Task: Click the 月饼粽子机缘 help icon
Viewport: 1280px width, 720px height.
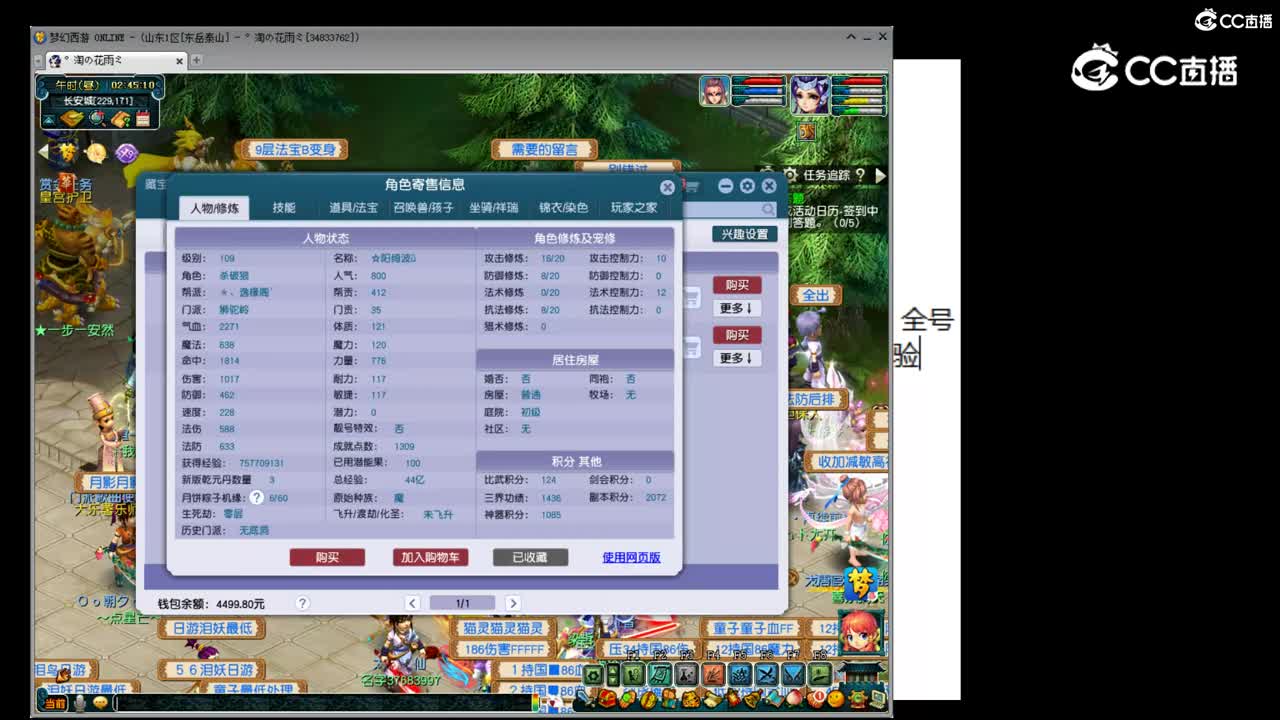Action: pos(256,497)
